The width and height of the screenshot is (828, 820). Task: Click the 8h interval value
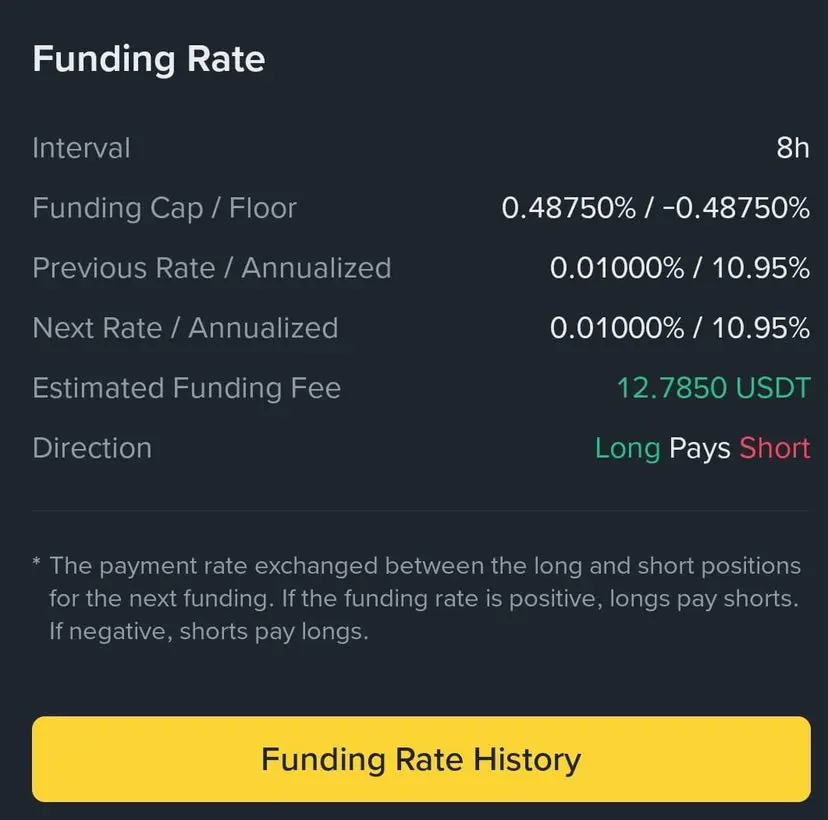792,148
